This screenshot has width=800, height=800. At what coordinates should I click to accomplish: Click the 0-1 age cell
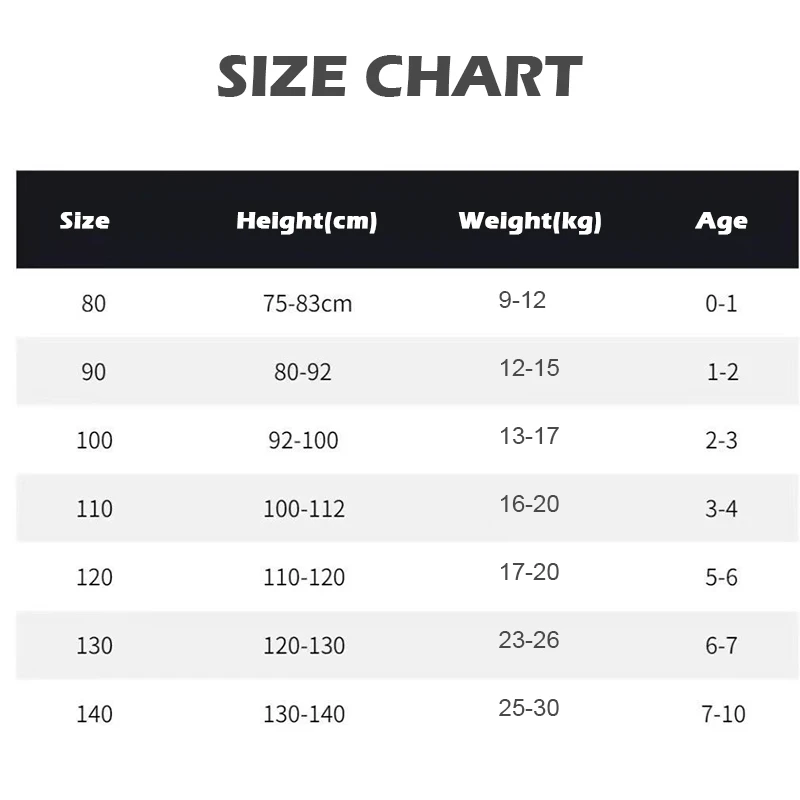point(721,304)
